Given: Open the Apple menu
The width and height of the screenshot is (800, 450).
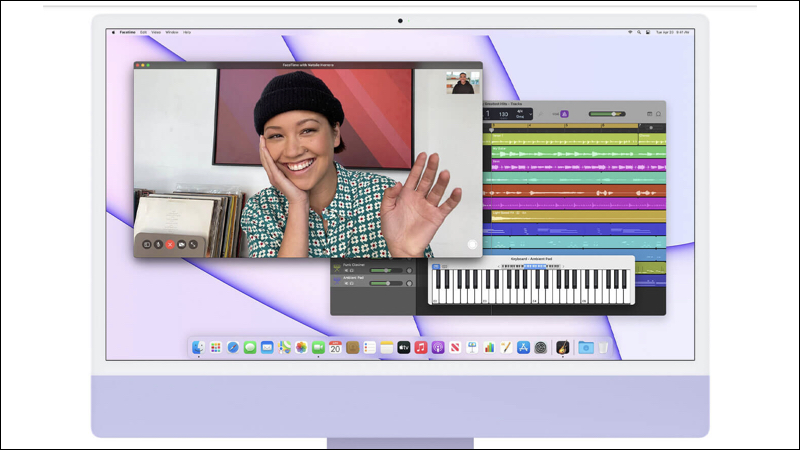Looking at the screenshot, I should 113,32.
